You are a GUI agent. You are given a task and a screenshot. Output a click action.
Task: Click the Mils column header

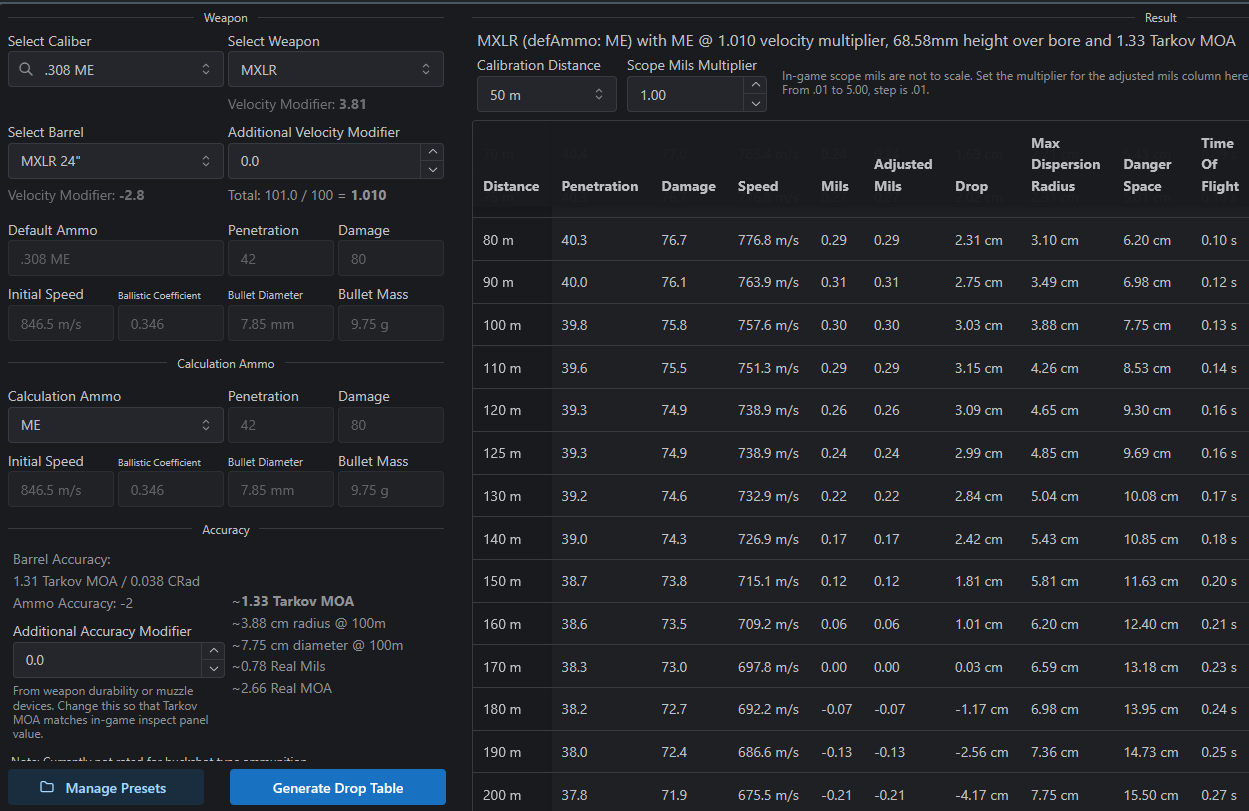tap(834, 186)
